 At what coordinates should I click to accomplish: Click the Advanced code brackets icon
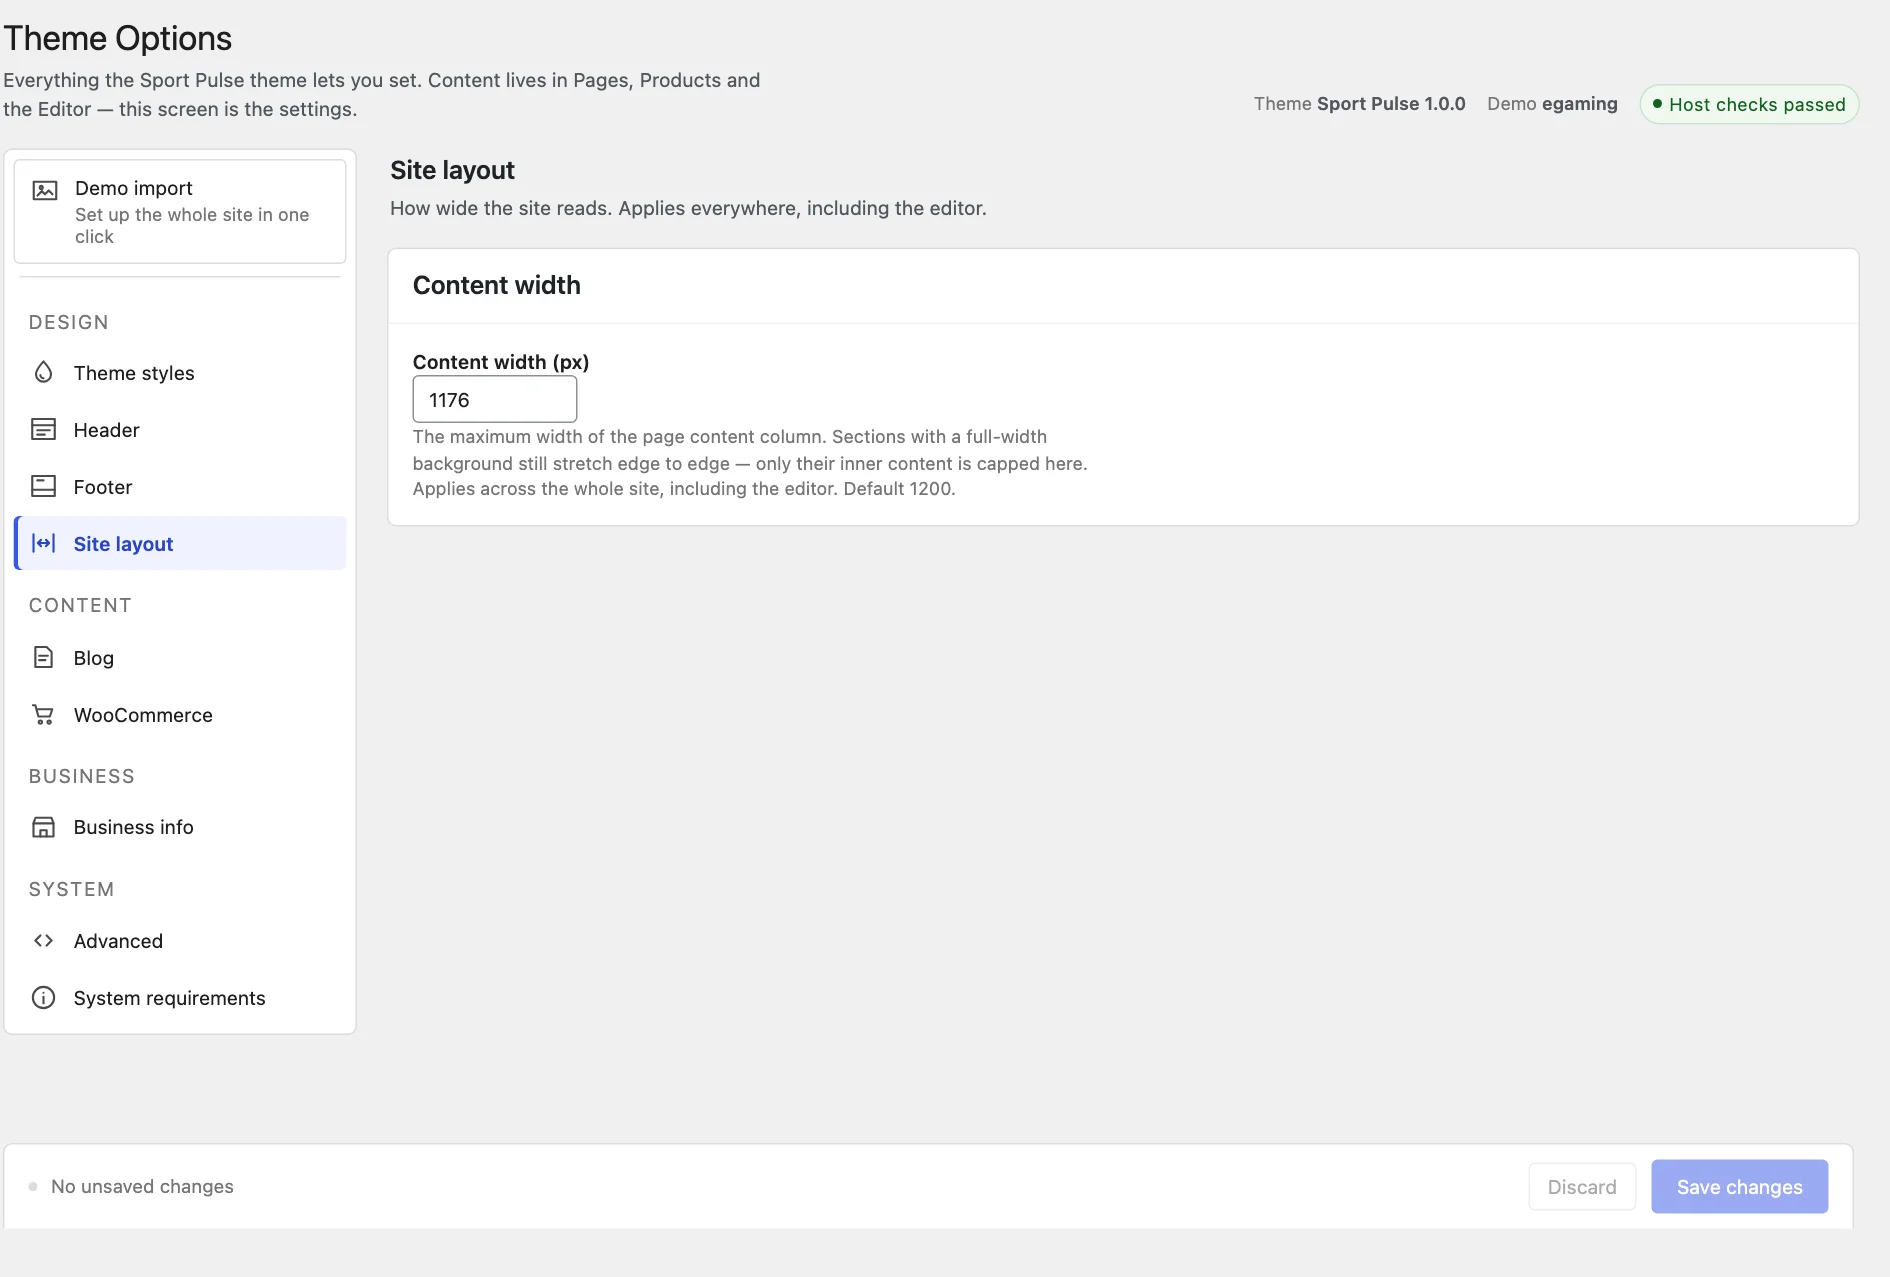click(x=43, y=941)
